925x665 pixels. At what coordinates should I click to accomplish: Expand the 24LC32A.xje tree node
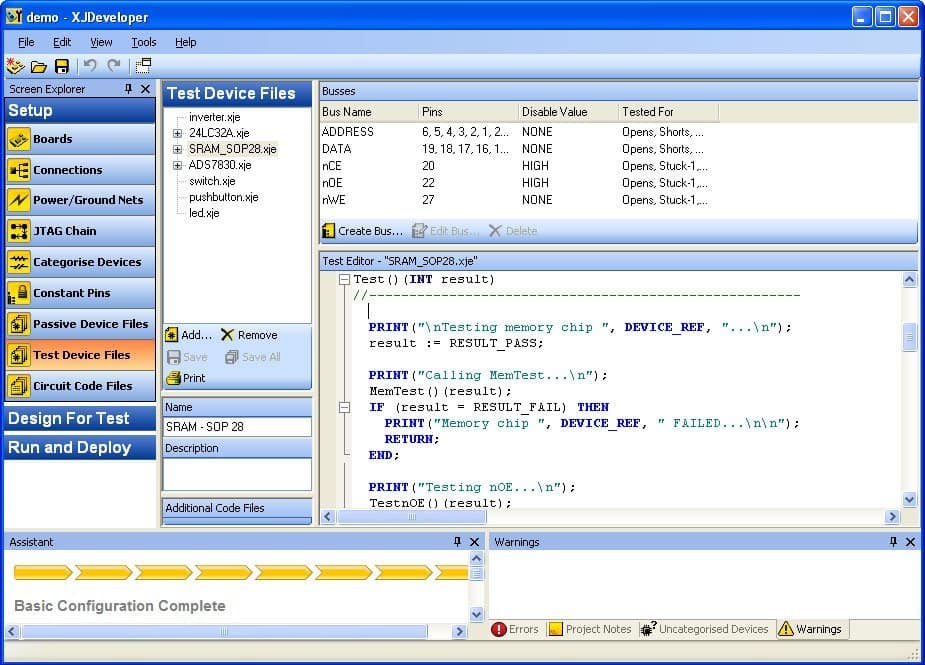[x=177, y=133]
